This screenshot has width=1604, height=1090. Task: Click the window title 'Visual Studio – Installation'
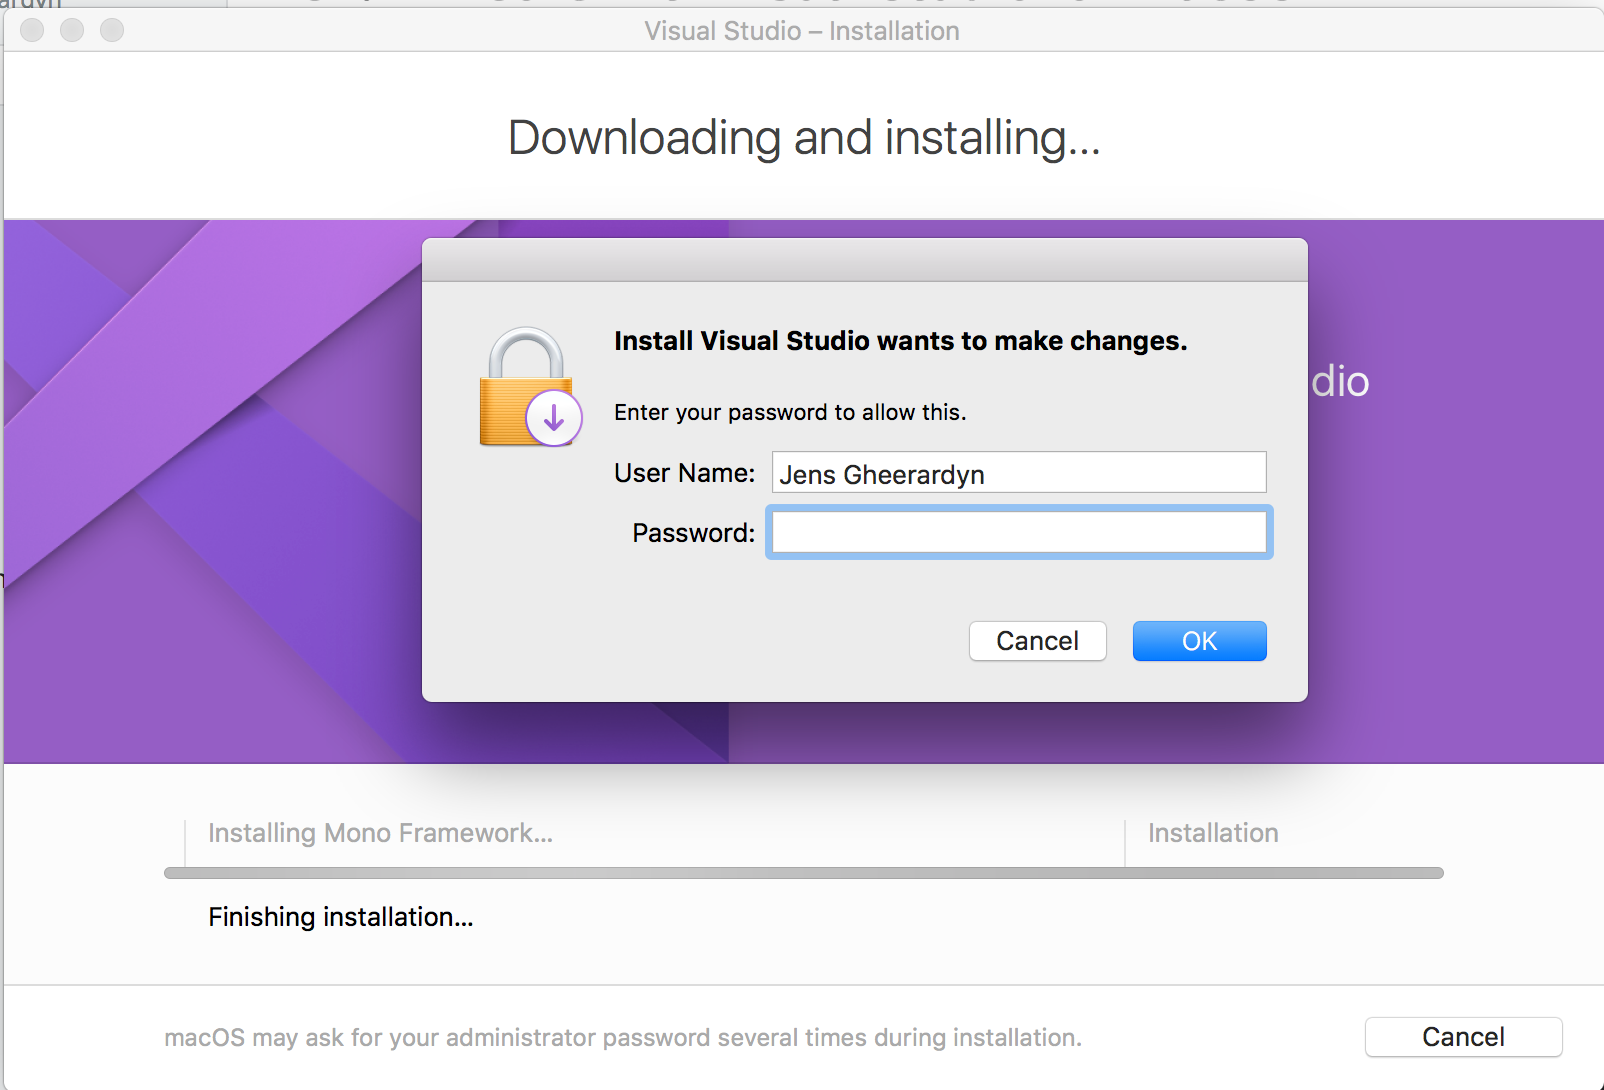pyautogui.click(x=802, y=31)
